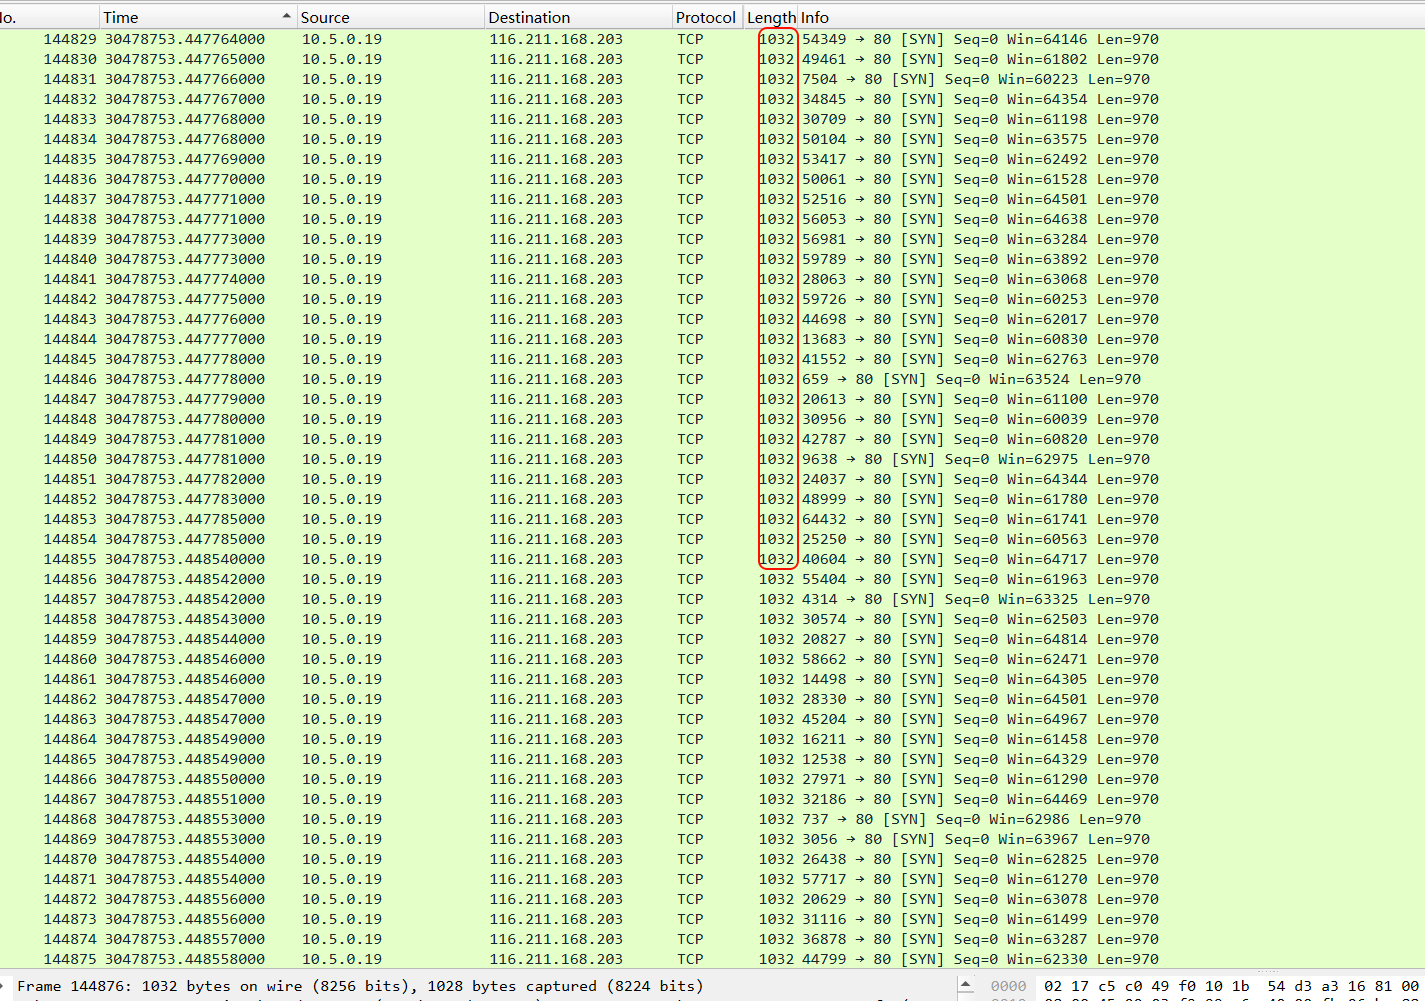Select packet number 144850
1425x1001 pixels.
(70, 459)
